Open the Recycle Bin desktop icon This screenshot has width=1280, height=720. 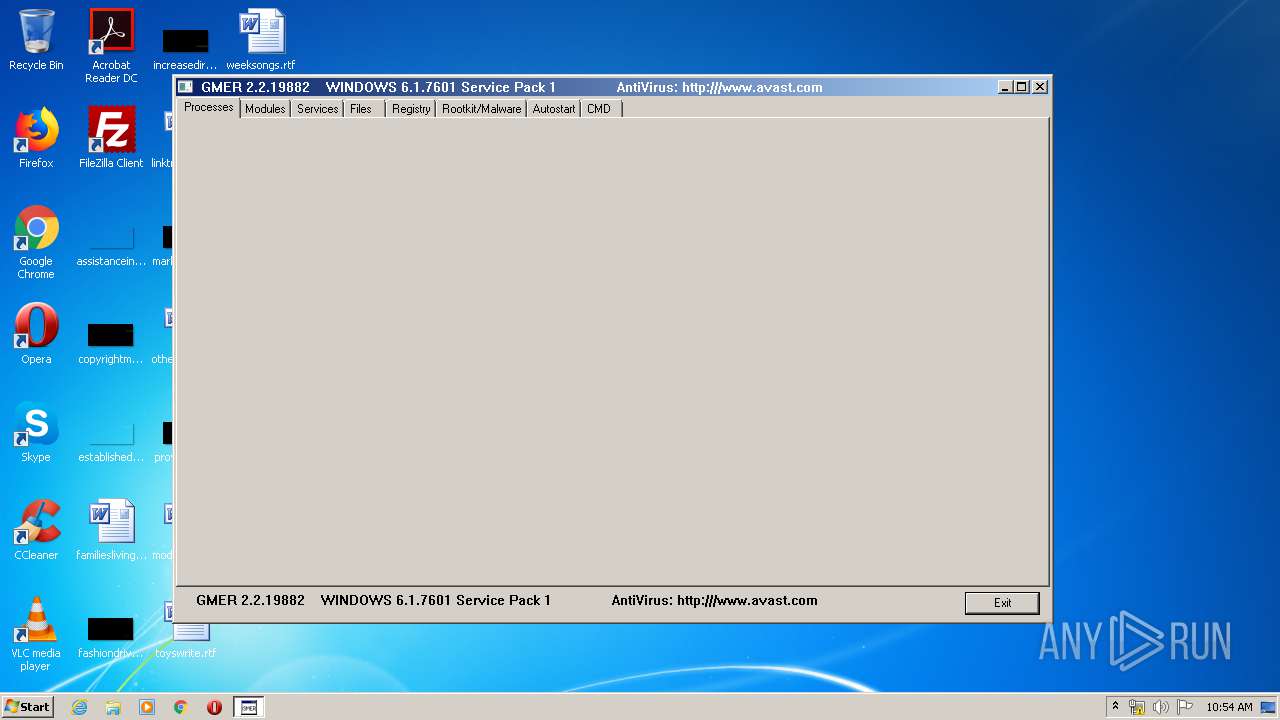coord(36,40)
